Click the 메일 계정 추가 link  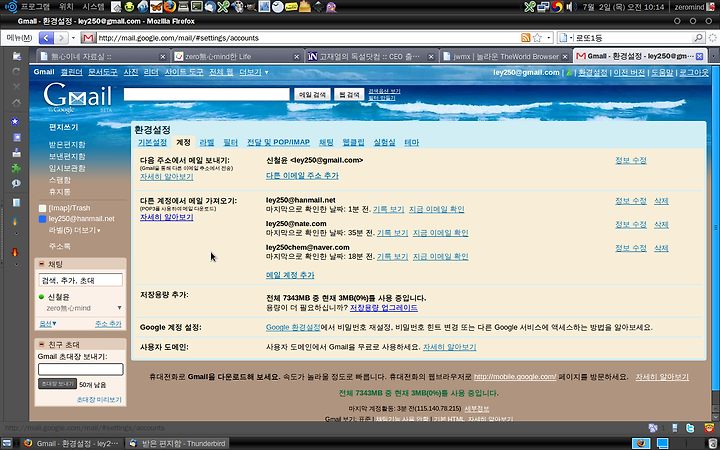(290, 275)
